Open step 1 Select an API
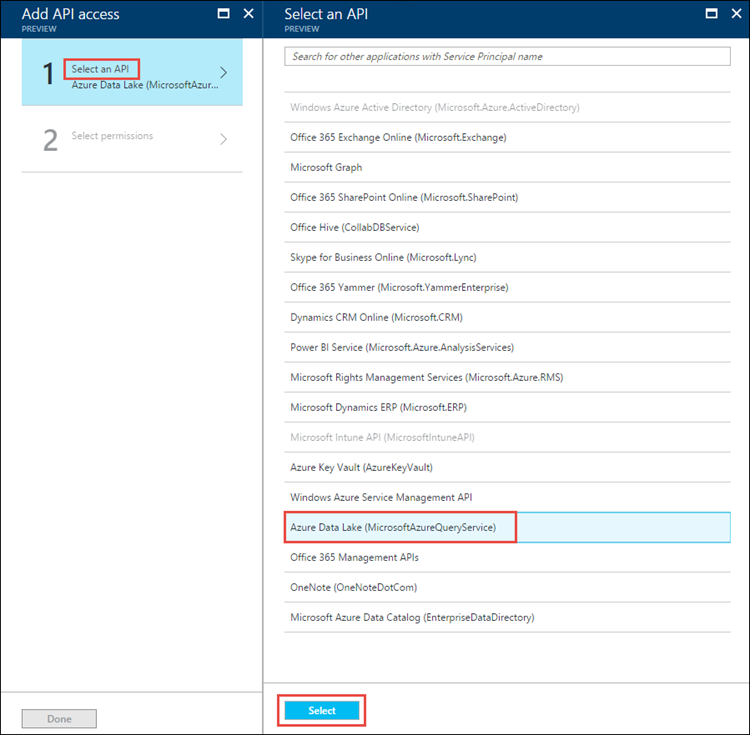 click(x=132, y=72)
